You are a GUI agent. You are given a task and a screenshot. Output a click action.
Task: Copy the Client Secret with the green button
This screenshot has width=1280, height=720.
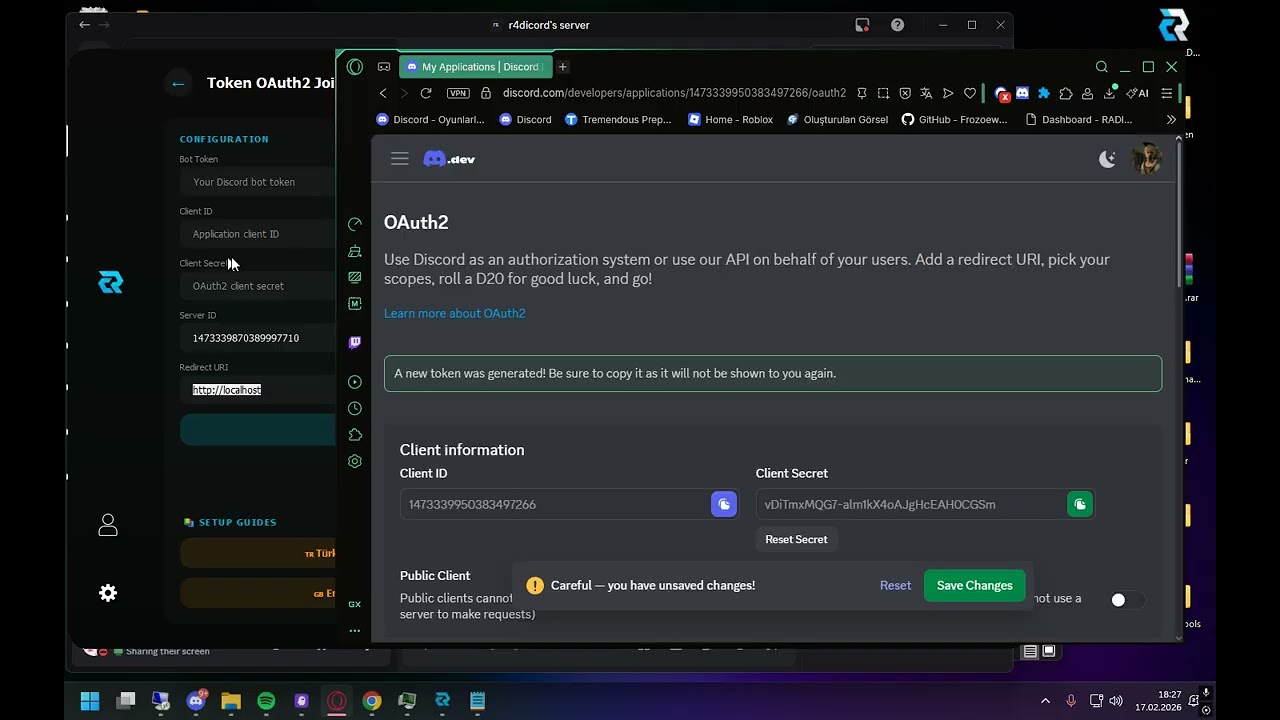(x=1080, y=504)
